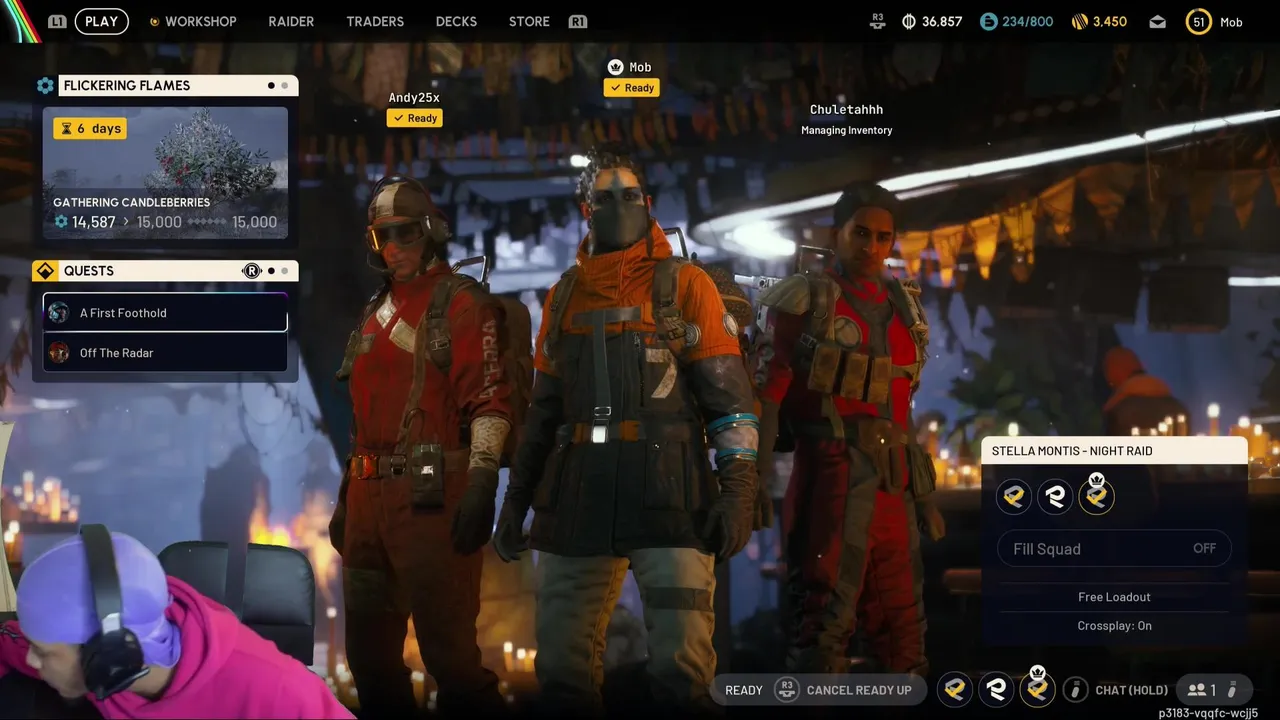Click CANCEL READY UP

click(859, 690)
